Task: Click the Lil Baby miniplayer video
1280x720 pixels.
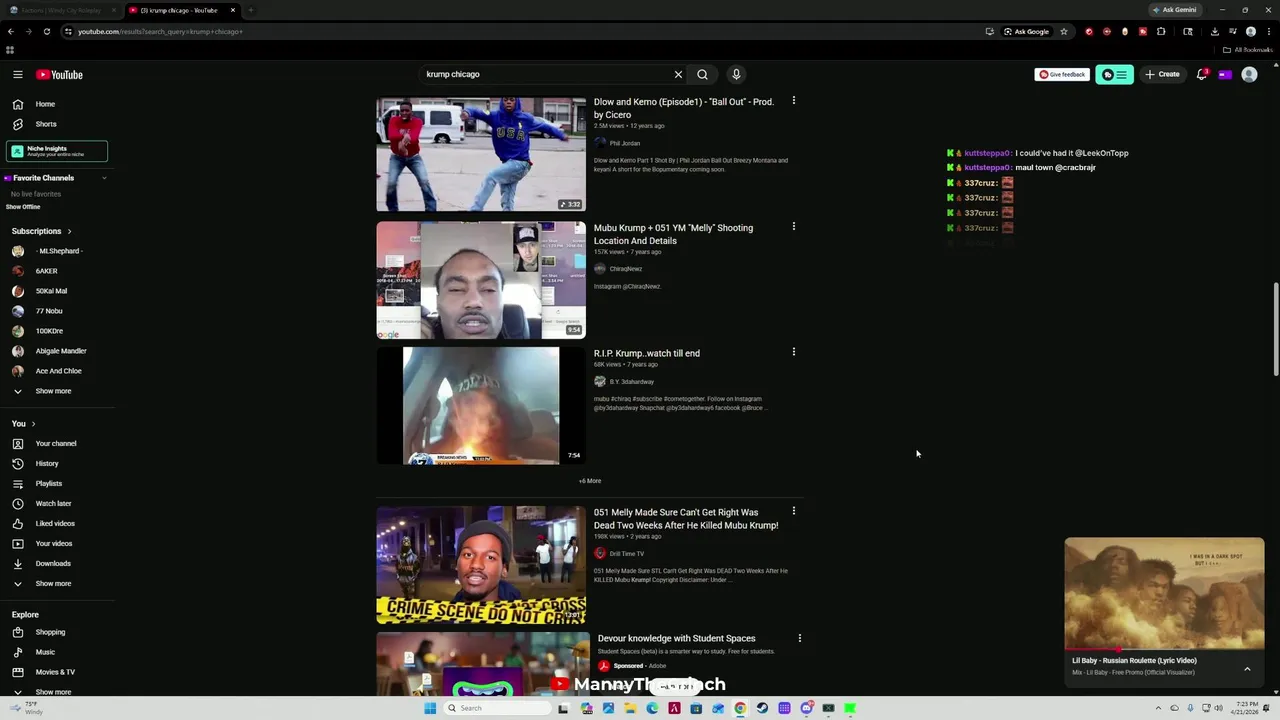Action: tap(1164, 594)
